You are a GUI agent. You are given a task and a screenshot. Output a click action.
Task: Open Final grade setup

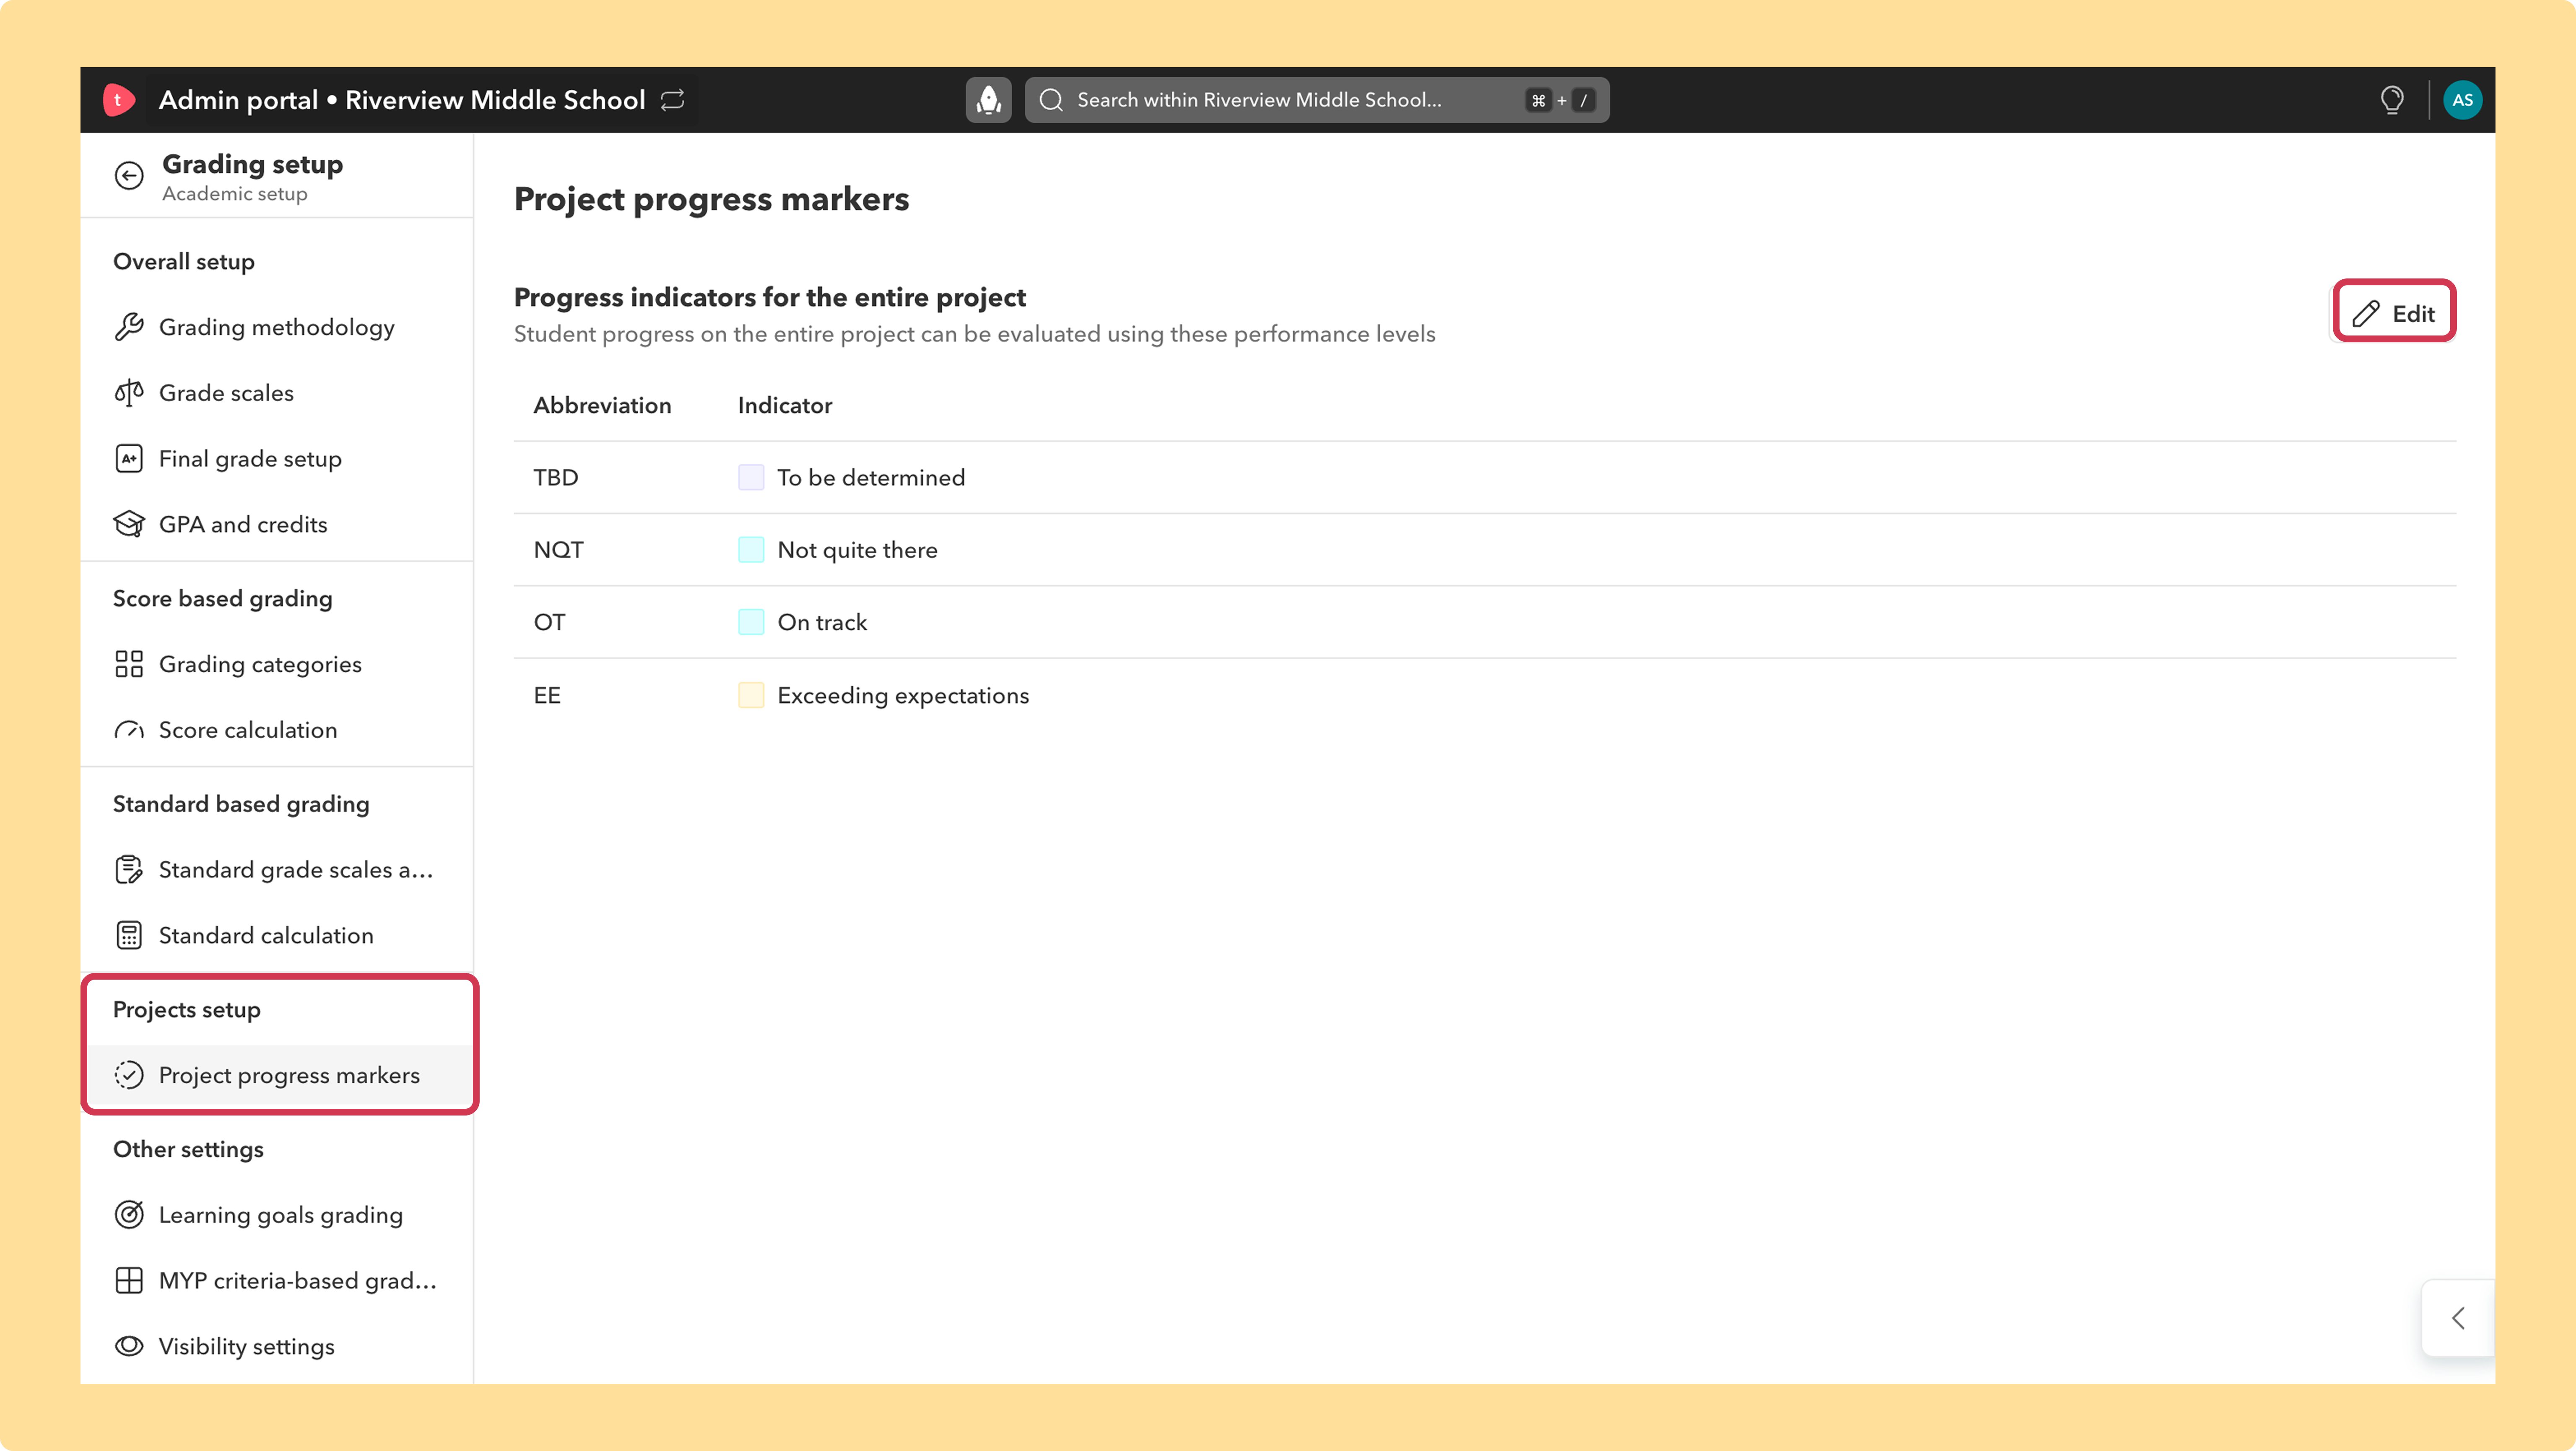(277, 459)
